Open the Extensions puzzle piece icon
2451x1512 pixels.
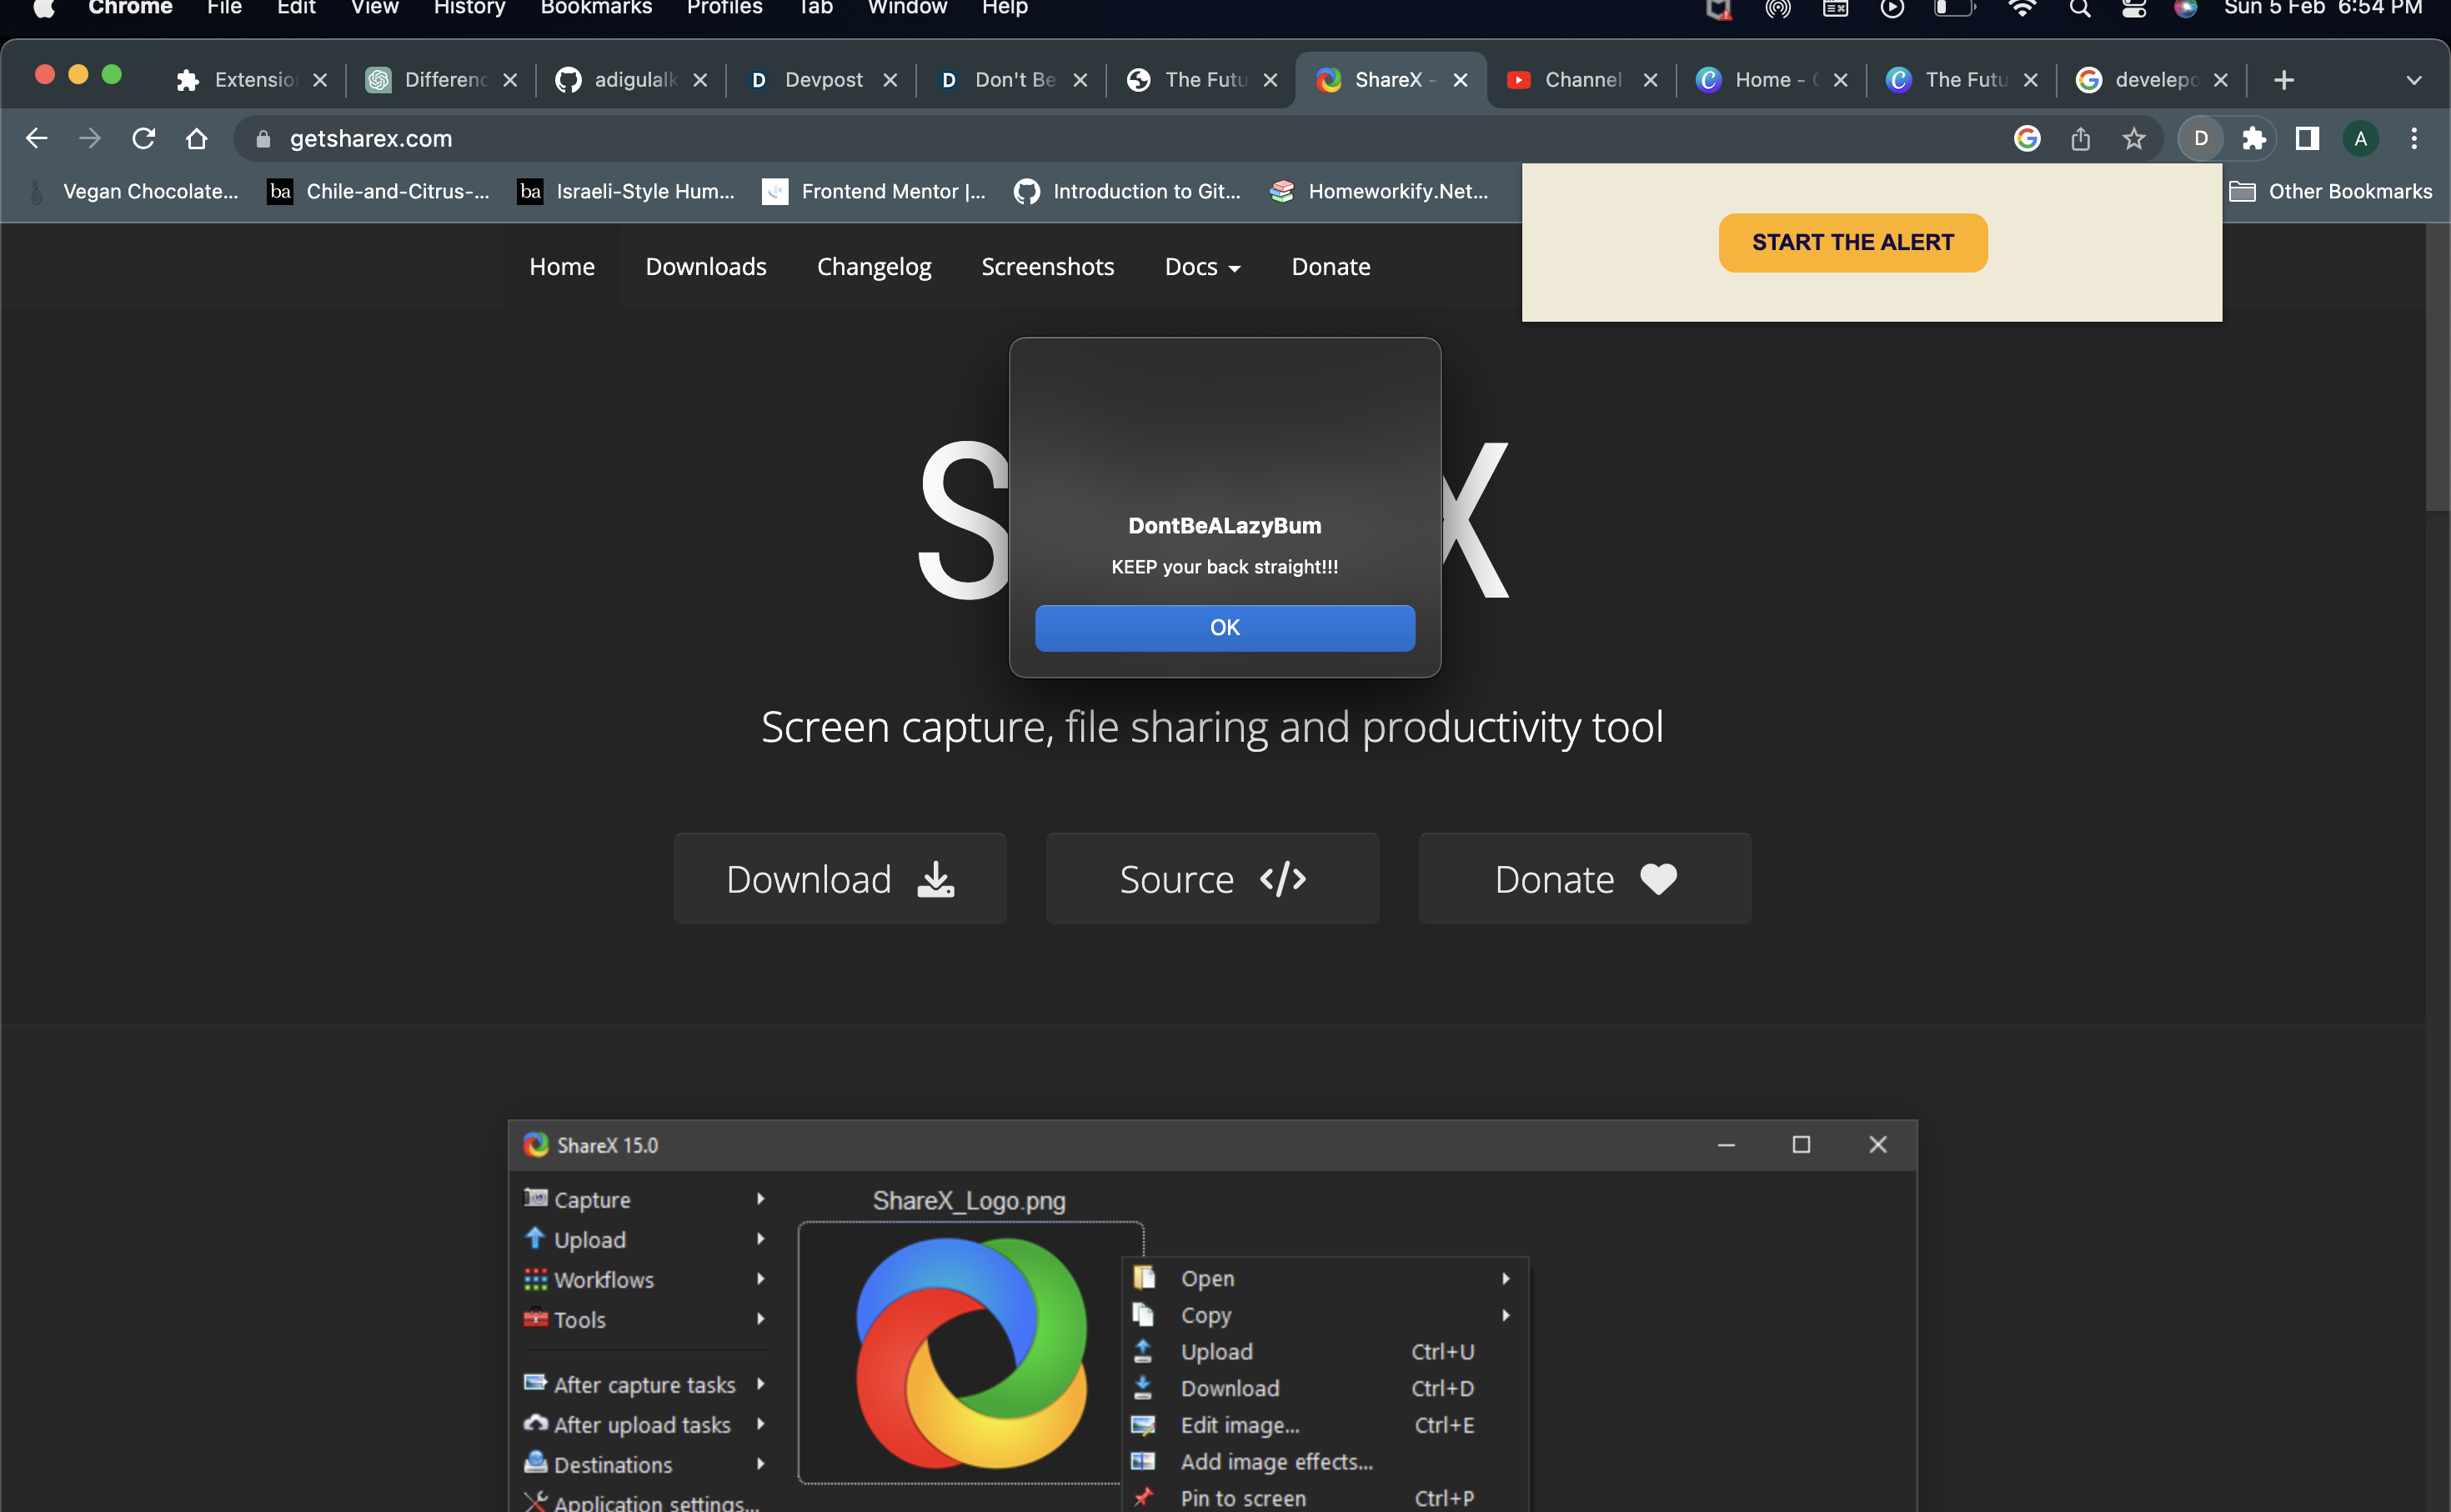pyautogui.click(x=2254, y=138)
